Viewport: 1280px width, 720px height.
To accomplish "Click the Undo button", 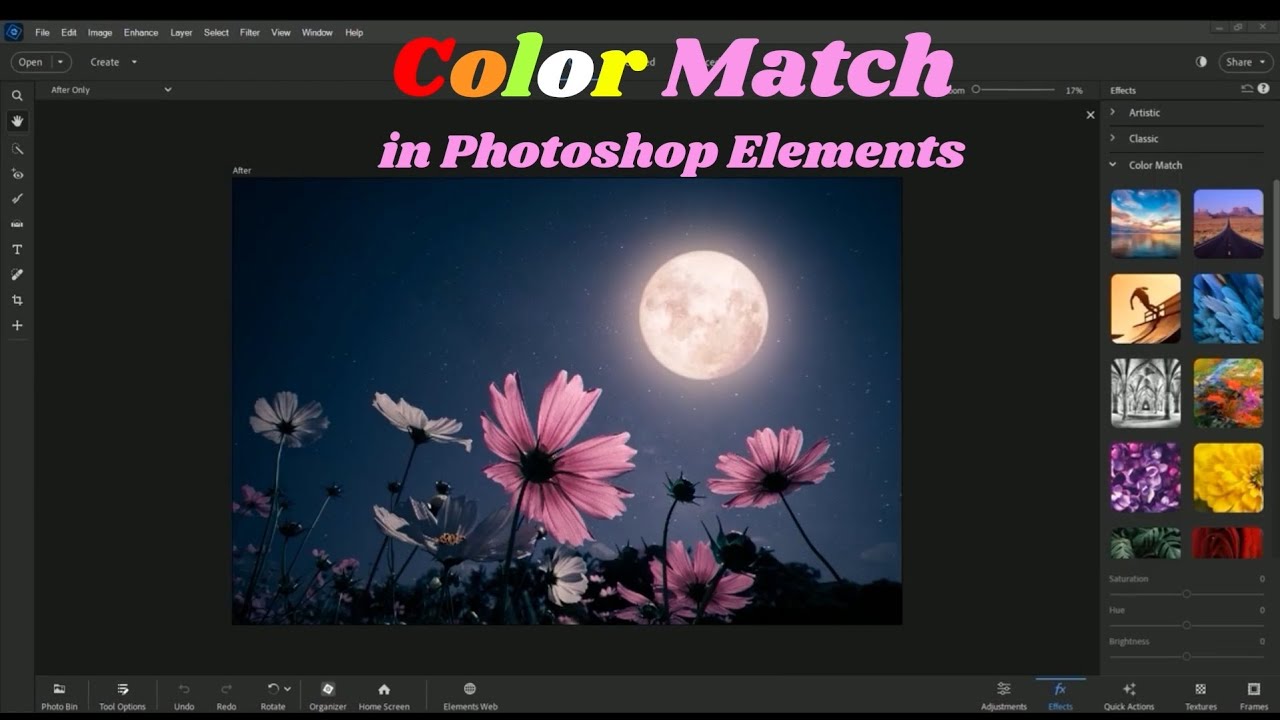I will pos(184,695).
